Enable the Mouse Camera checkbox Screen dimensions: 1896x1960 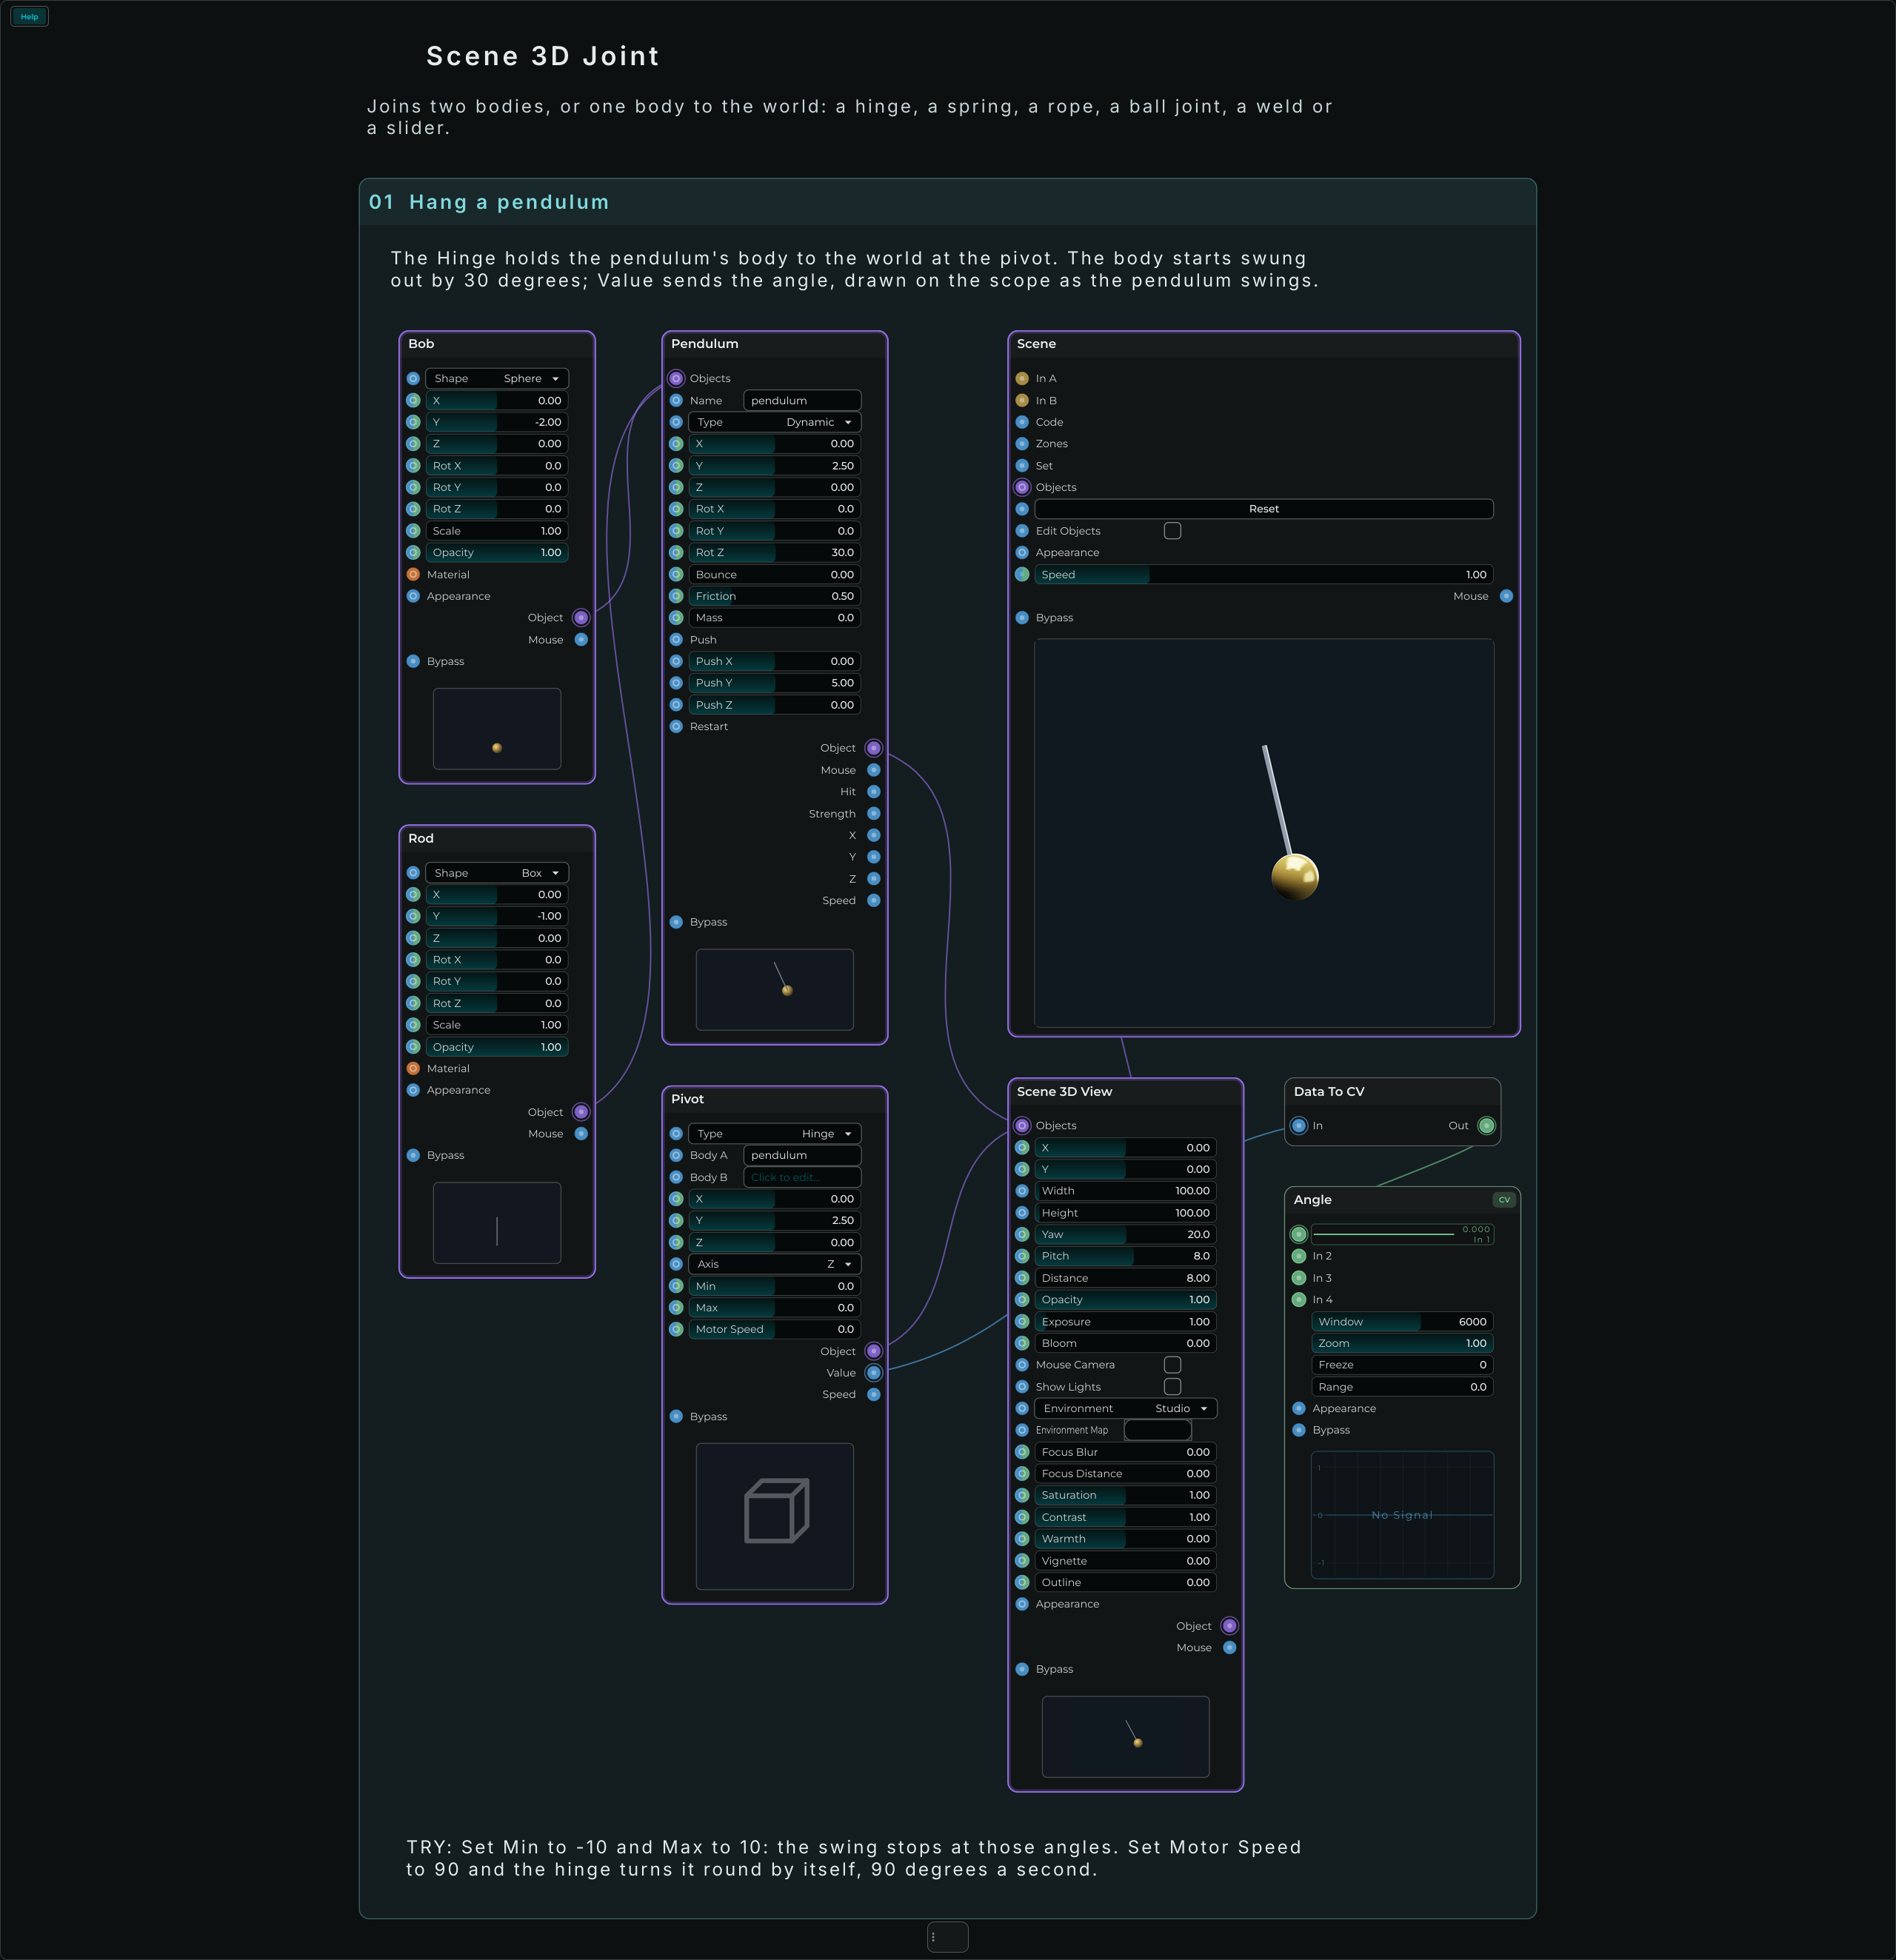1173,1365
